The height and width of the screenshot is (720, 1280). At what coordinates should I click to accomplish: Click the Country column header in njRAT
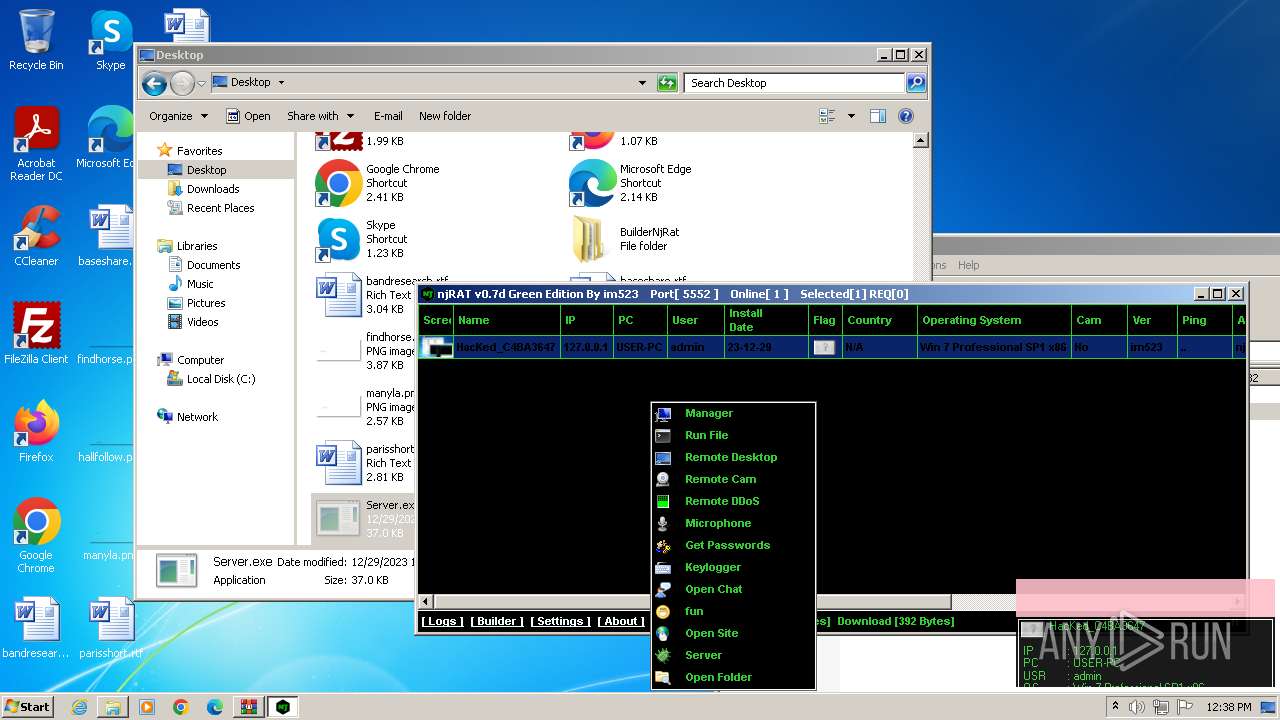click(878, 320)
